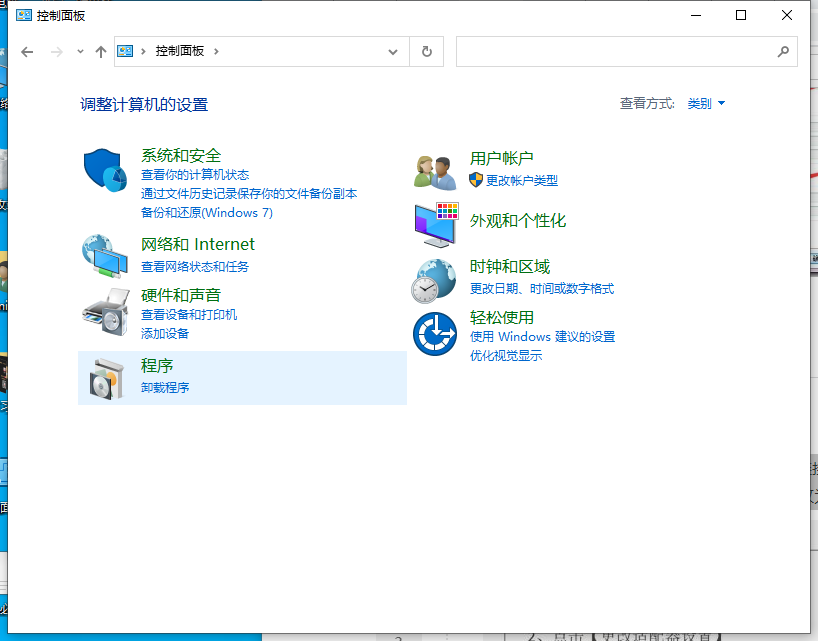
Task: Click the 用户帐户 people icon
Action: 435,171
